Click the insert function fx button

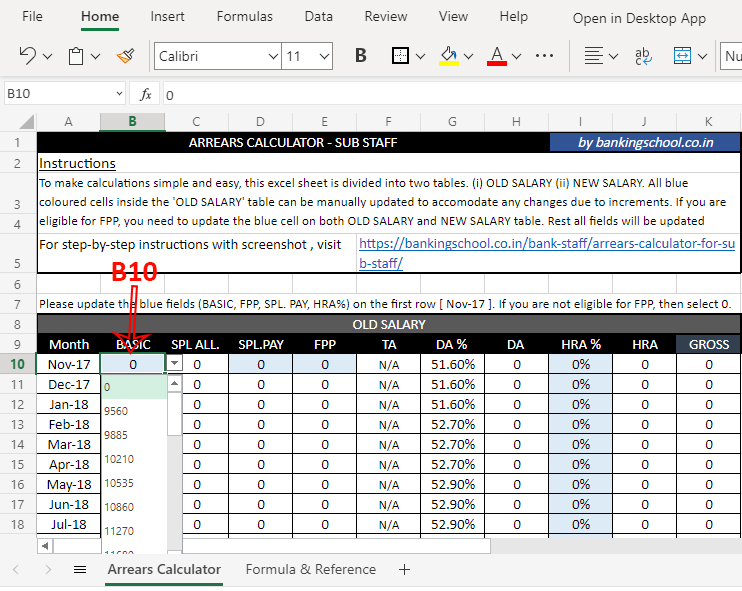pos(146,94)
